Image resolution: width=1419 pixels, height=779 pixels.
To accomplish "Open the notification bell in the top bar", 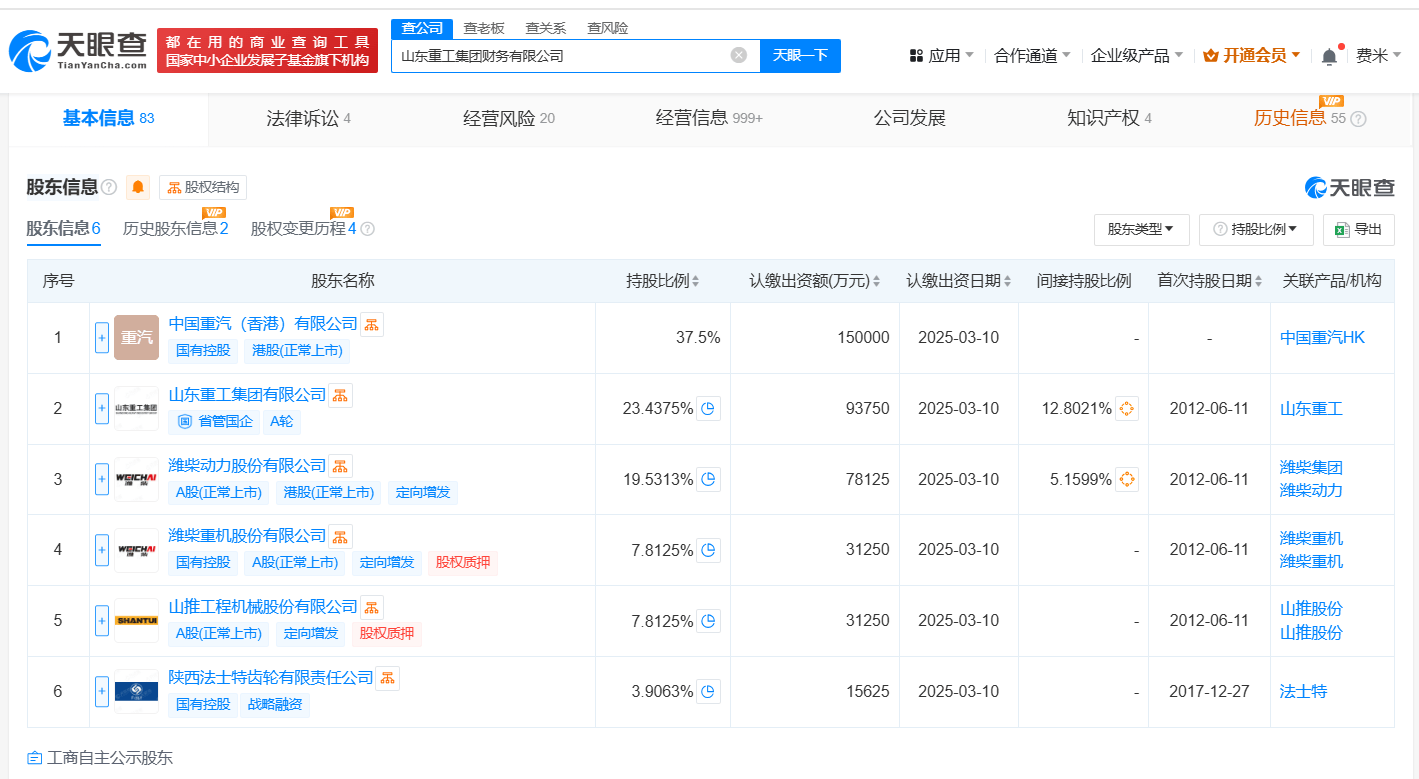I will coord(1329,56).
